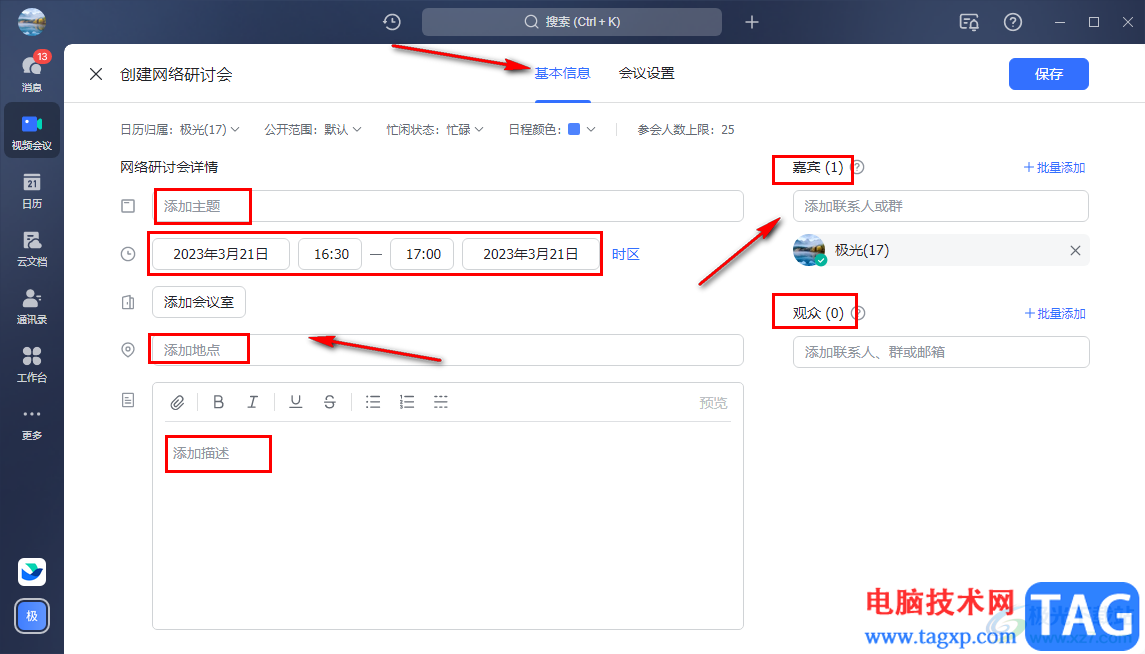Click the attachment paperclip icon

click(177, 402)
